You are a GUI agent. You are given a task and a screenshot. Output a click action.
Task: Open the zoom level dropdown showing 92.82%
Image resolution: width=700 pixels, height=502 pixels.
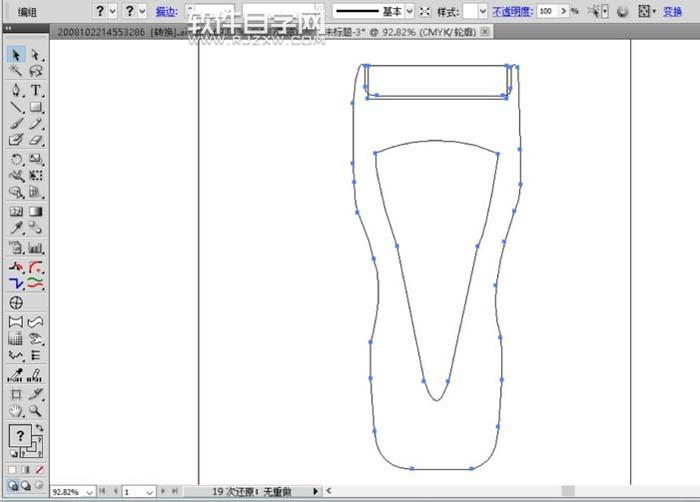pyautogui.click(x=88, y=492)
